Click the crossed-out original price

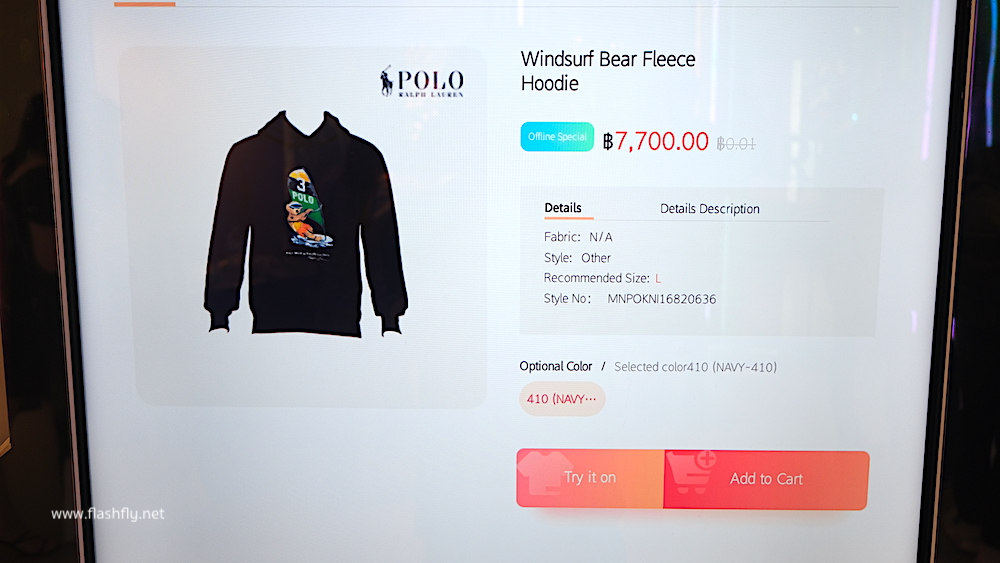(x=736, y=143)
